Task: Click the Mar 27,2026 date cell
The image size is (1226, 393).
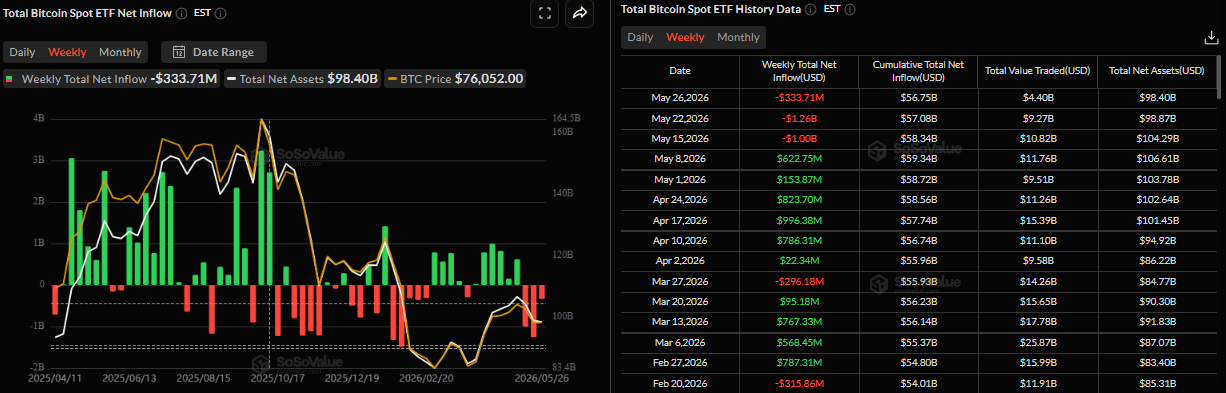Action: pos(680,281)
